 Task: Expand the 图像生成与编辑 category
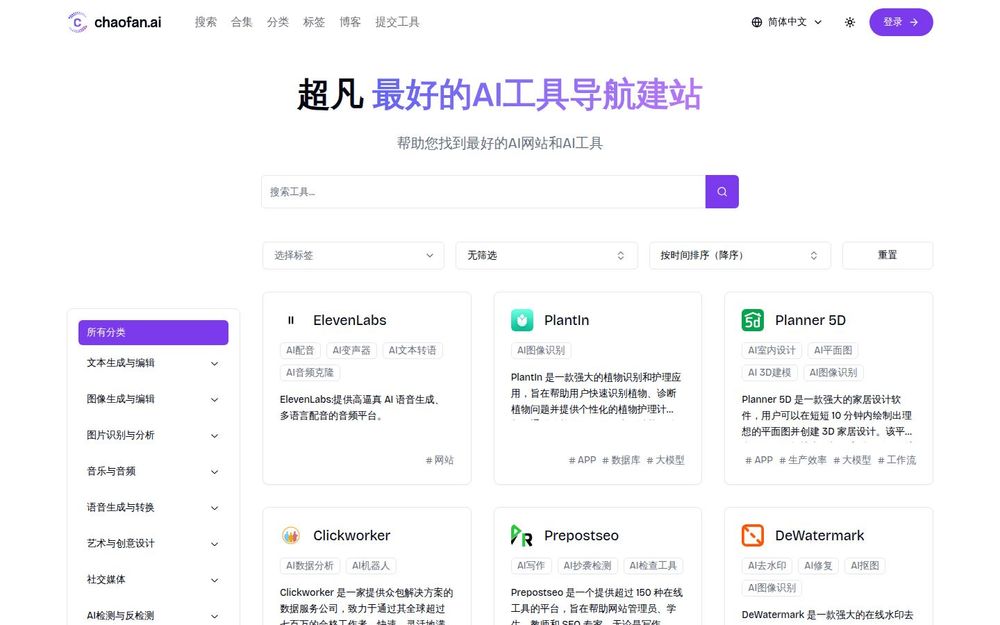tap(153, 399)
